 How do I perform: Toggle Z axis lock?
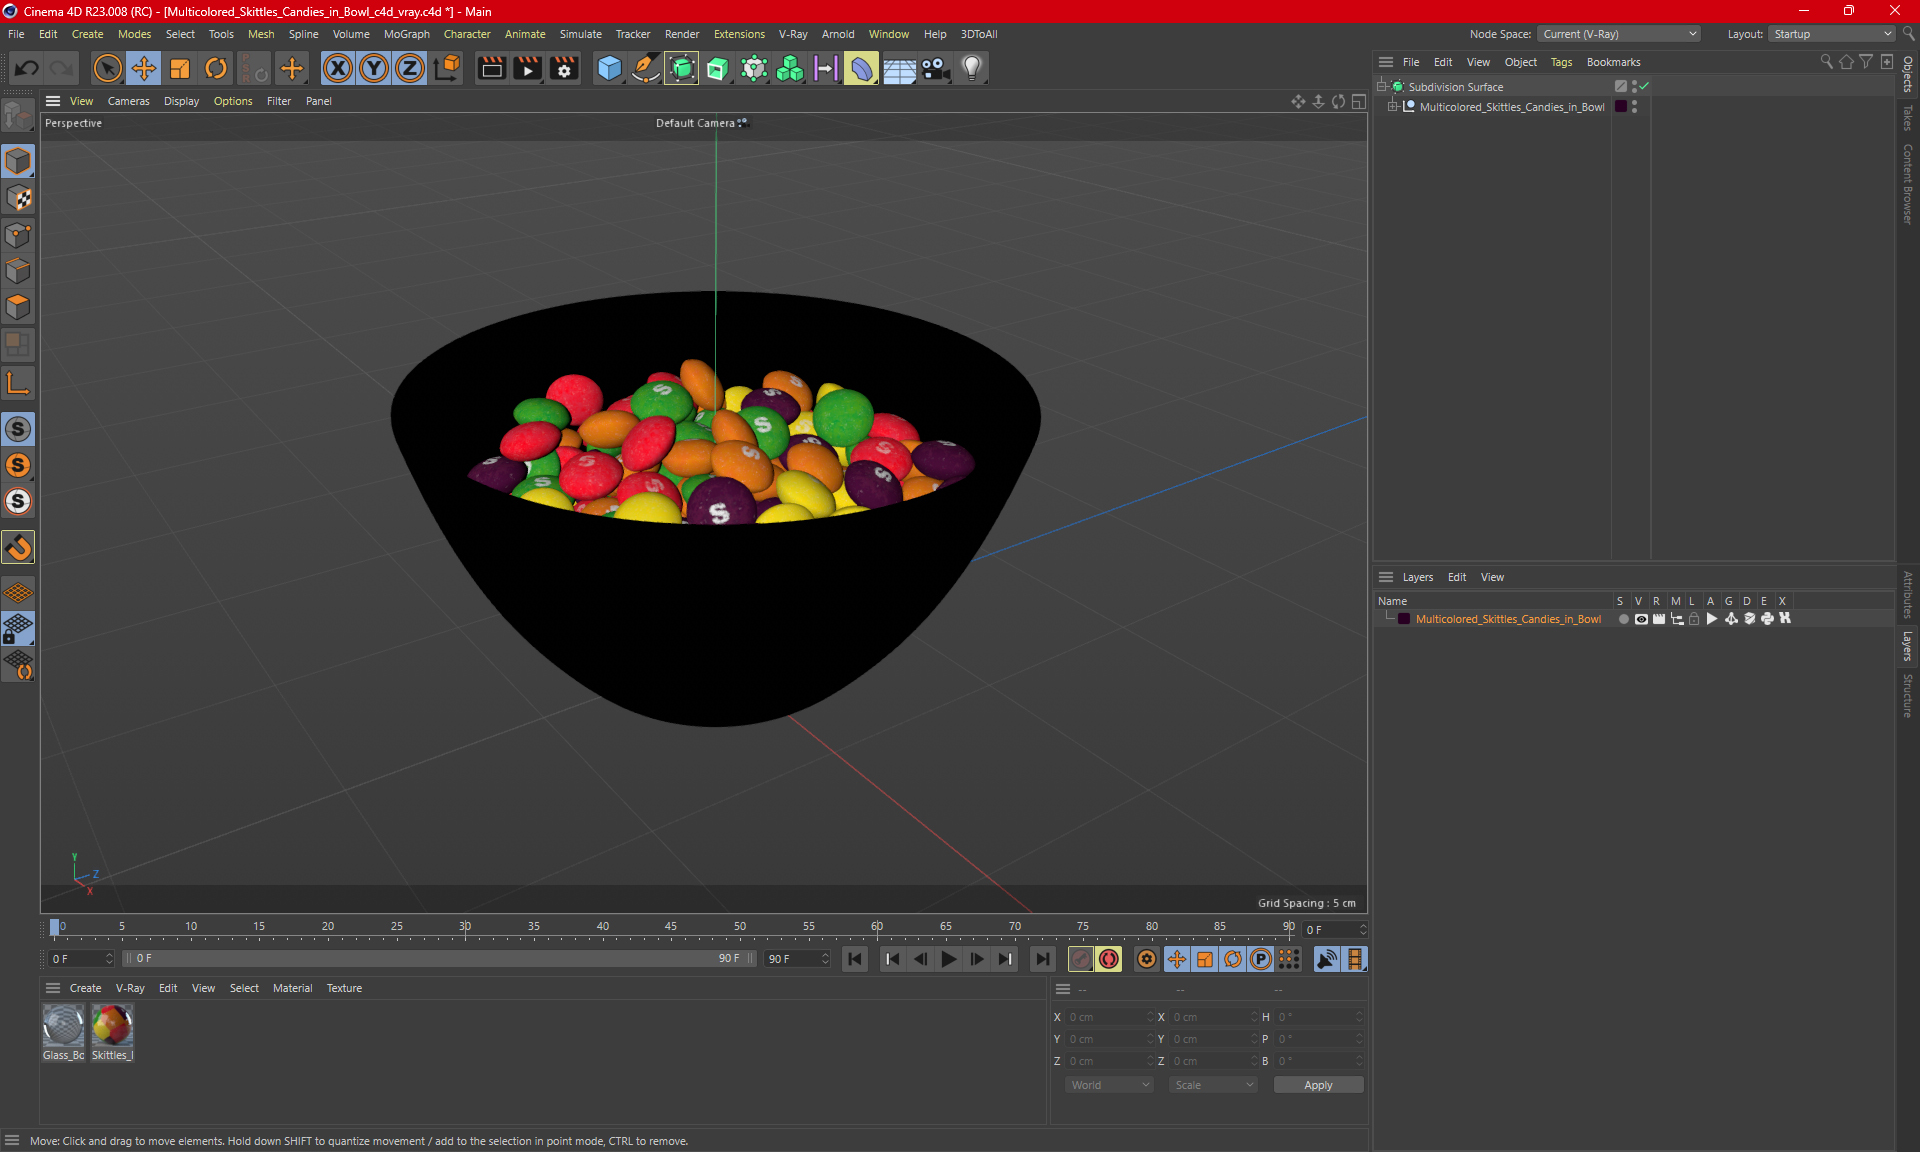[x=410, y=68]
